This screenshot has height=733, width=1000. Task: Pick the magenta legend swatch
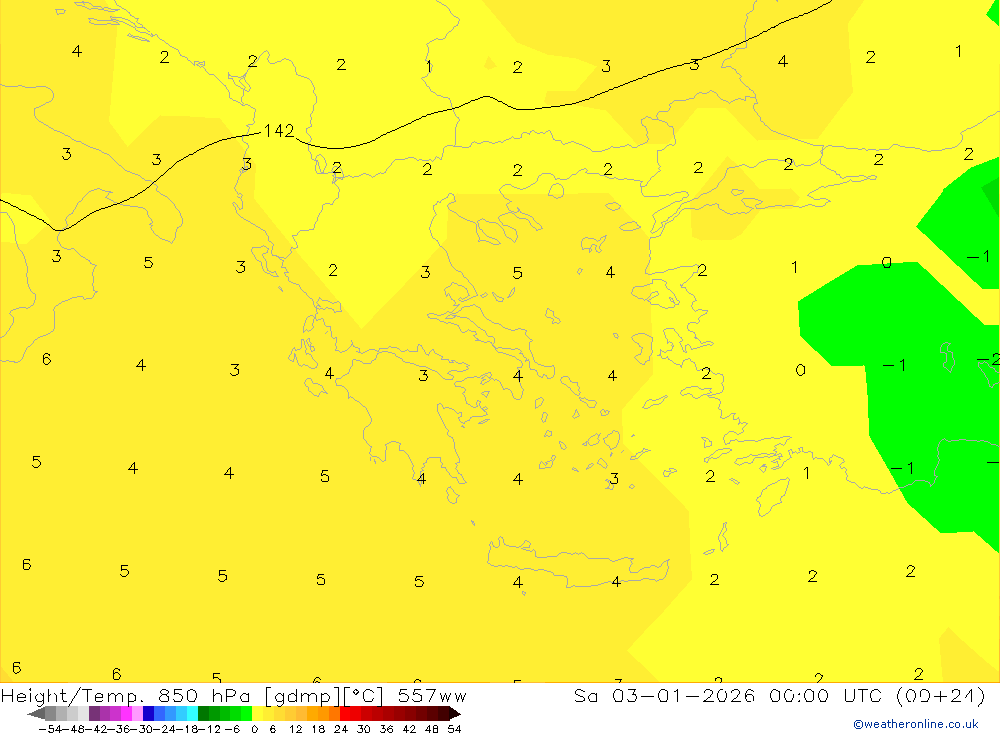tap(126, 714)
